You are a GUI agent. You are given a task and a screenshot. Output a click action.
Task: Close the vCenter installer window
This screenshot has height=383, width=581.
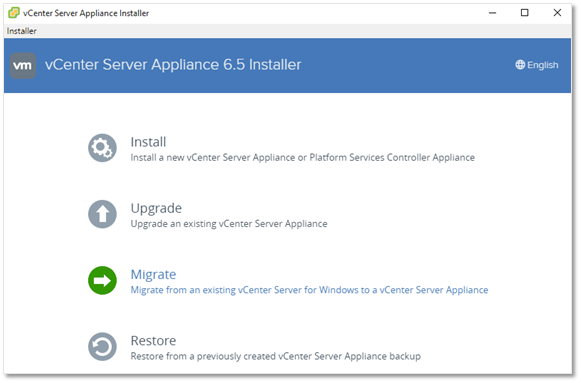point(557,13)
